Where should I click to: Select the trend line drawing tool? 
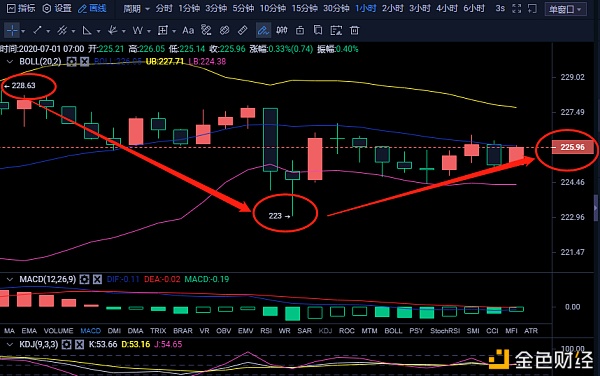[x=38, y=30]
